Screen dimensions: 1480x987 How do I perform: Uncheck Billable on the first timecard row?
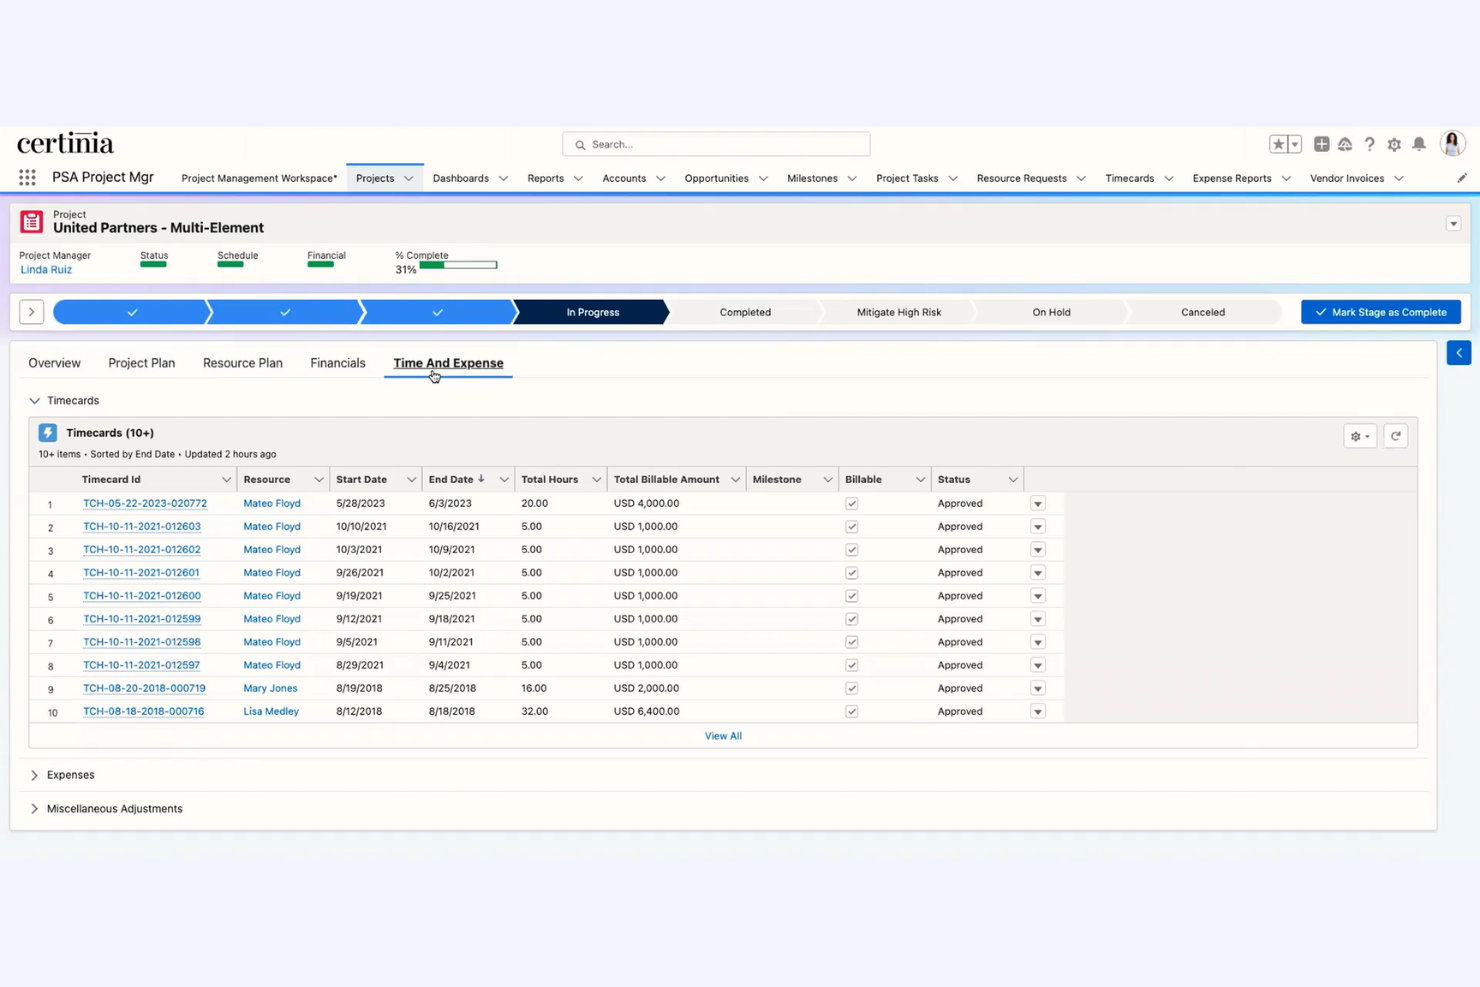tap(851, 503)
